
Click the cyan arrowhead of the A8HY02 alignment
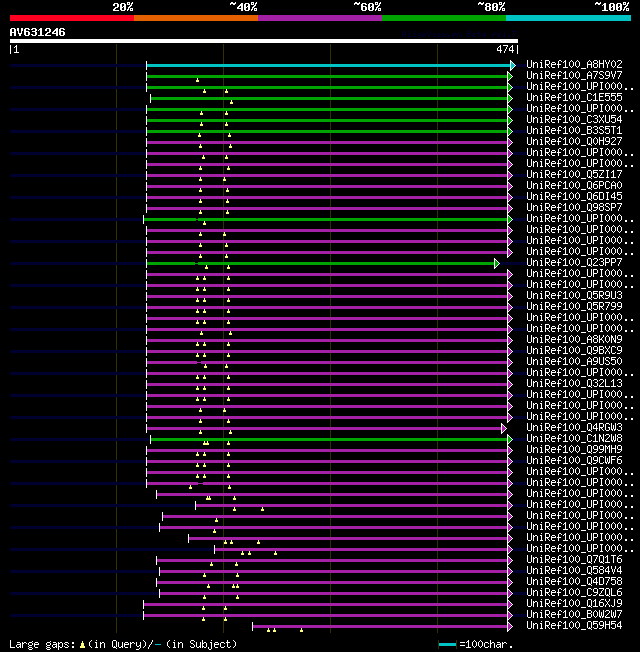(513, 65)
